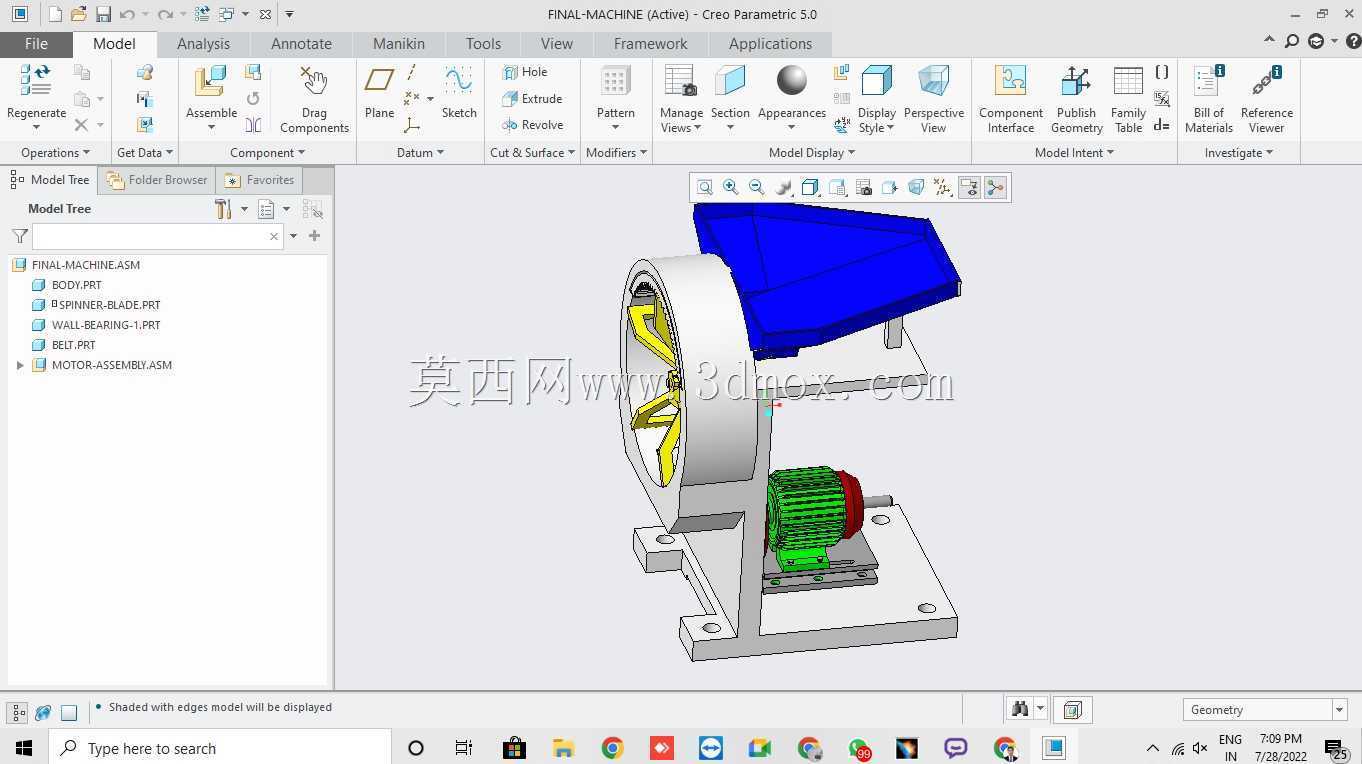This screenshot has height=764, width=1362.
Task: Open the File menu
Action: 36,44
